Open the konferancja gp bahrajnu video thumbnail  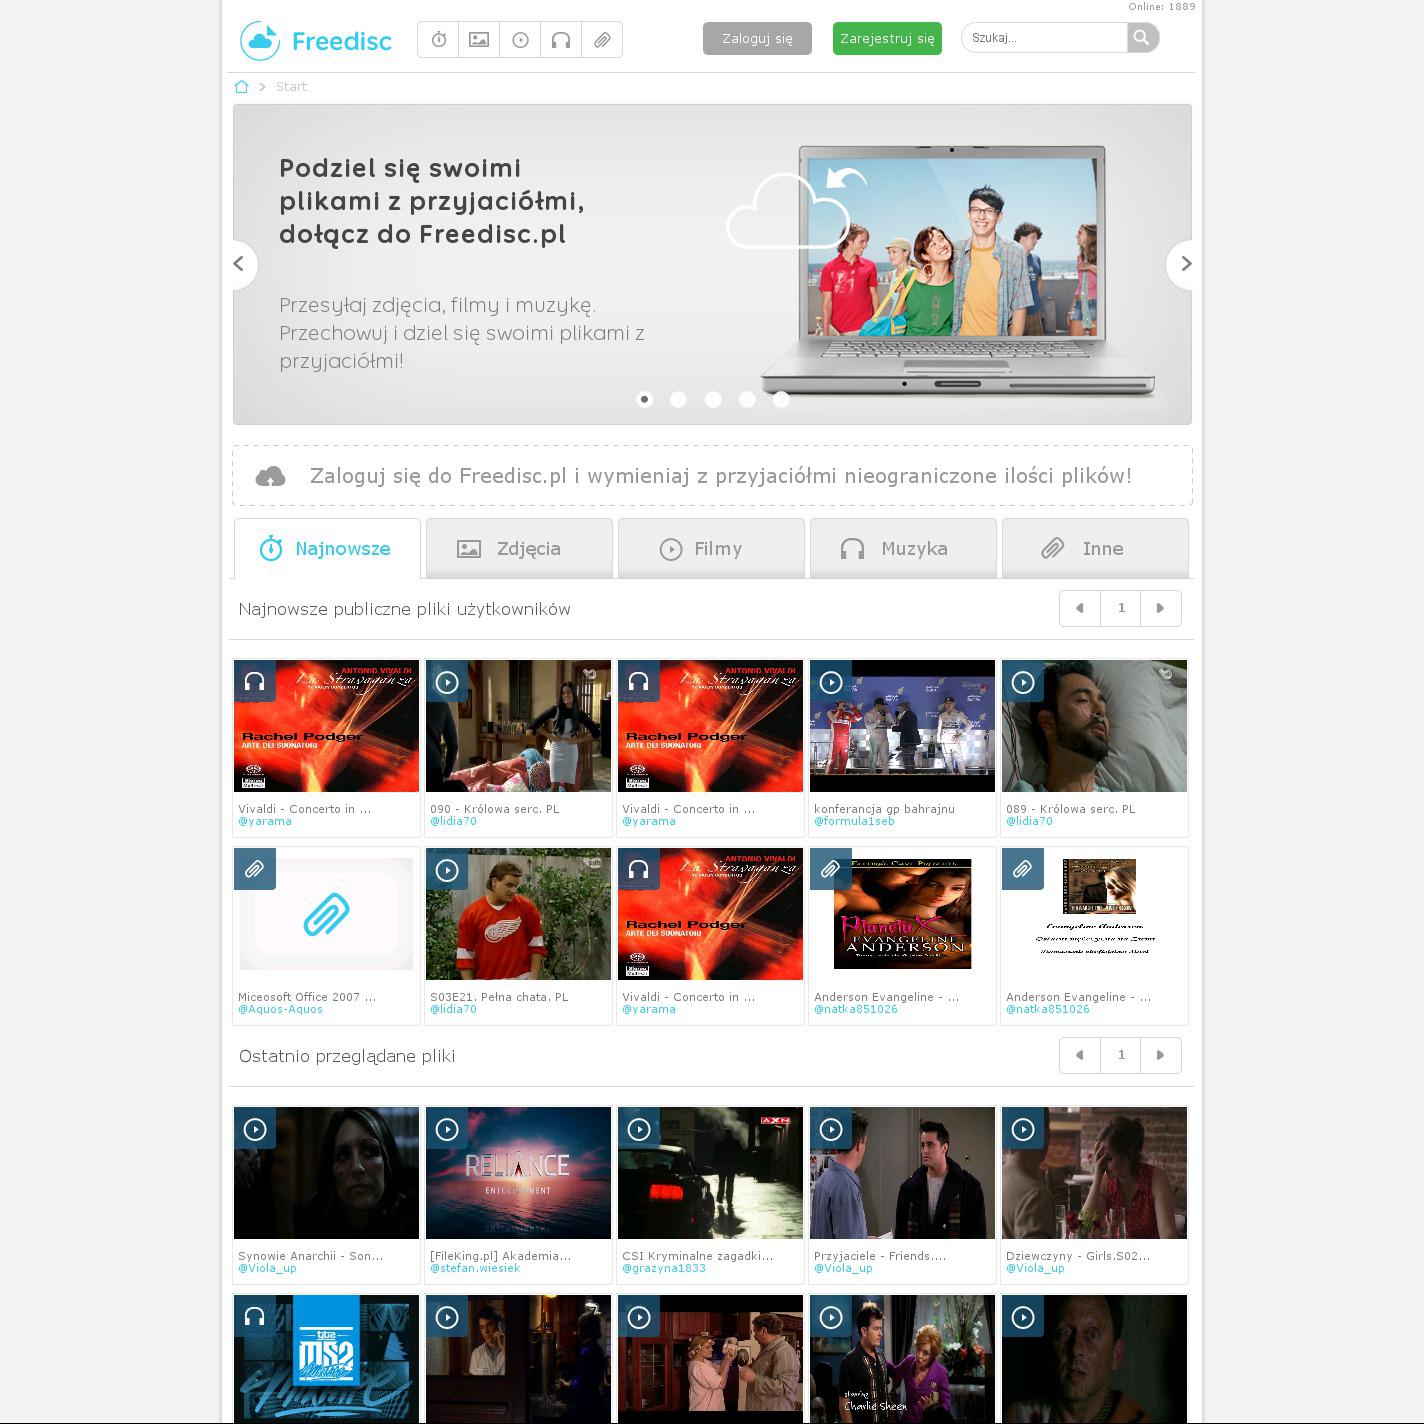[902, 726]
